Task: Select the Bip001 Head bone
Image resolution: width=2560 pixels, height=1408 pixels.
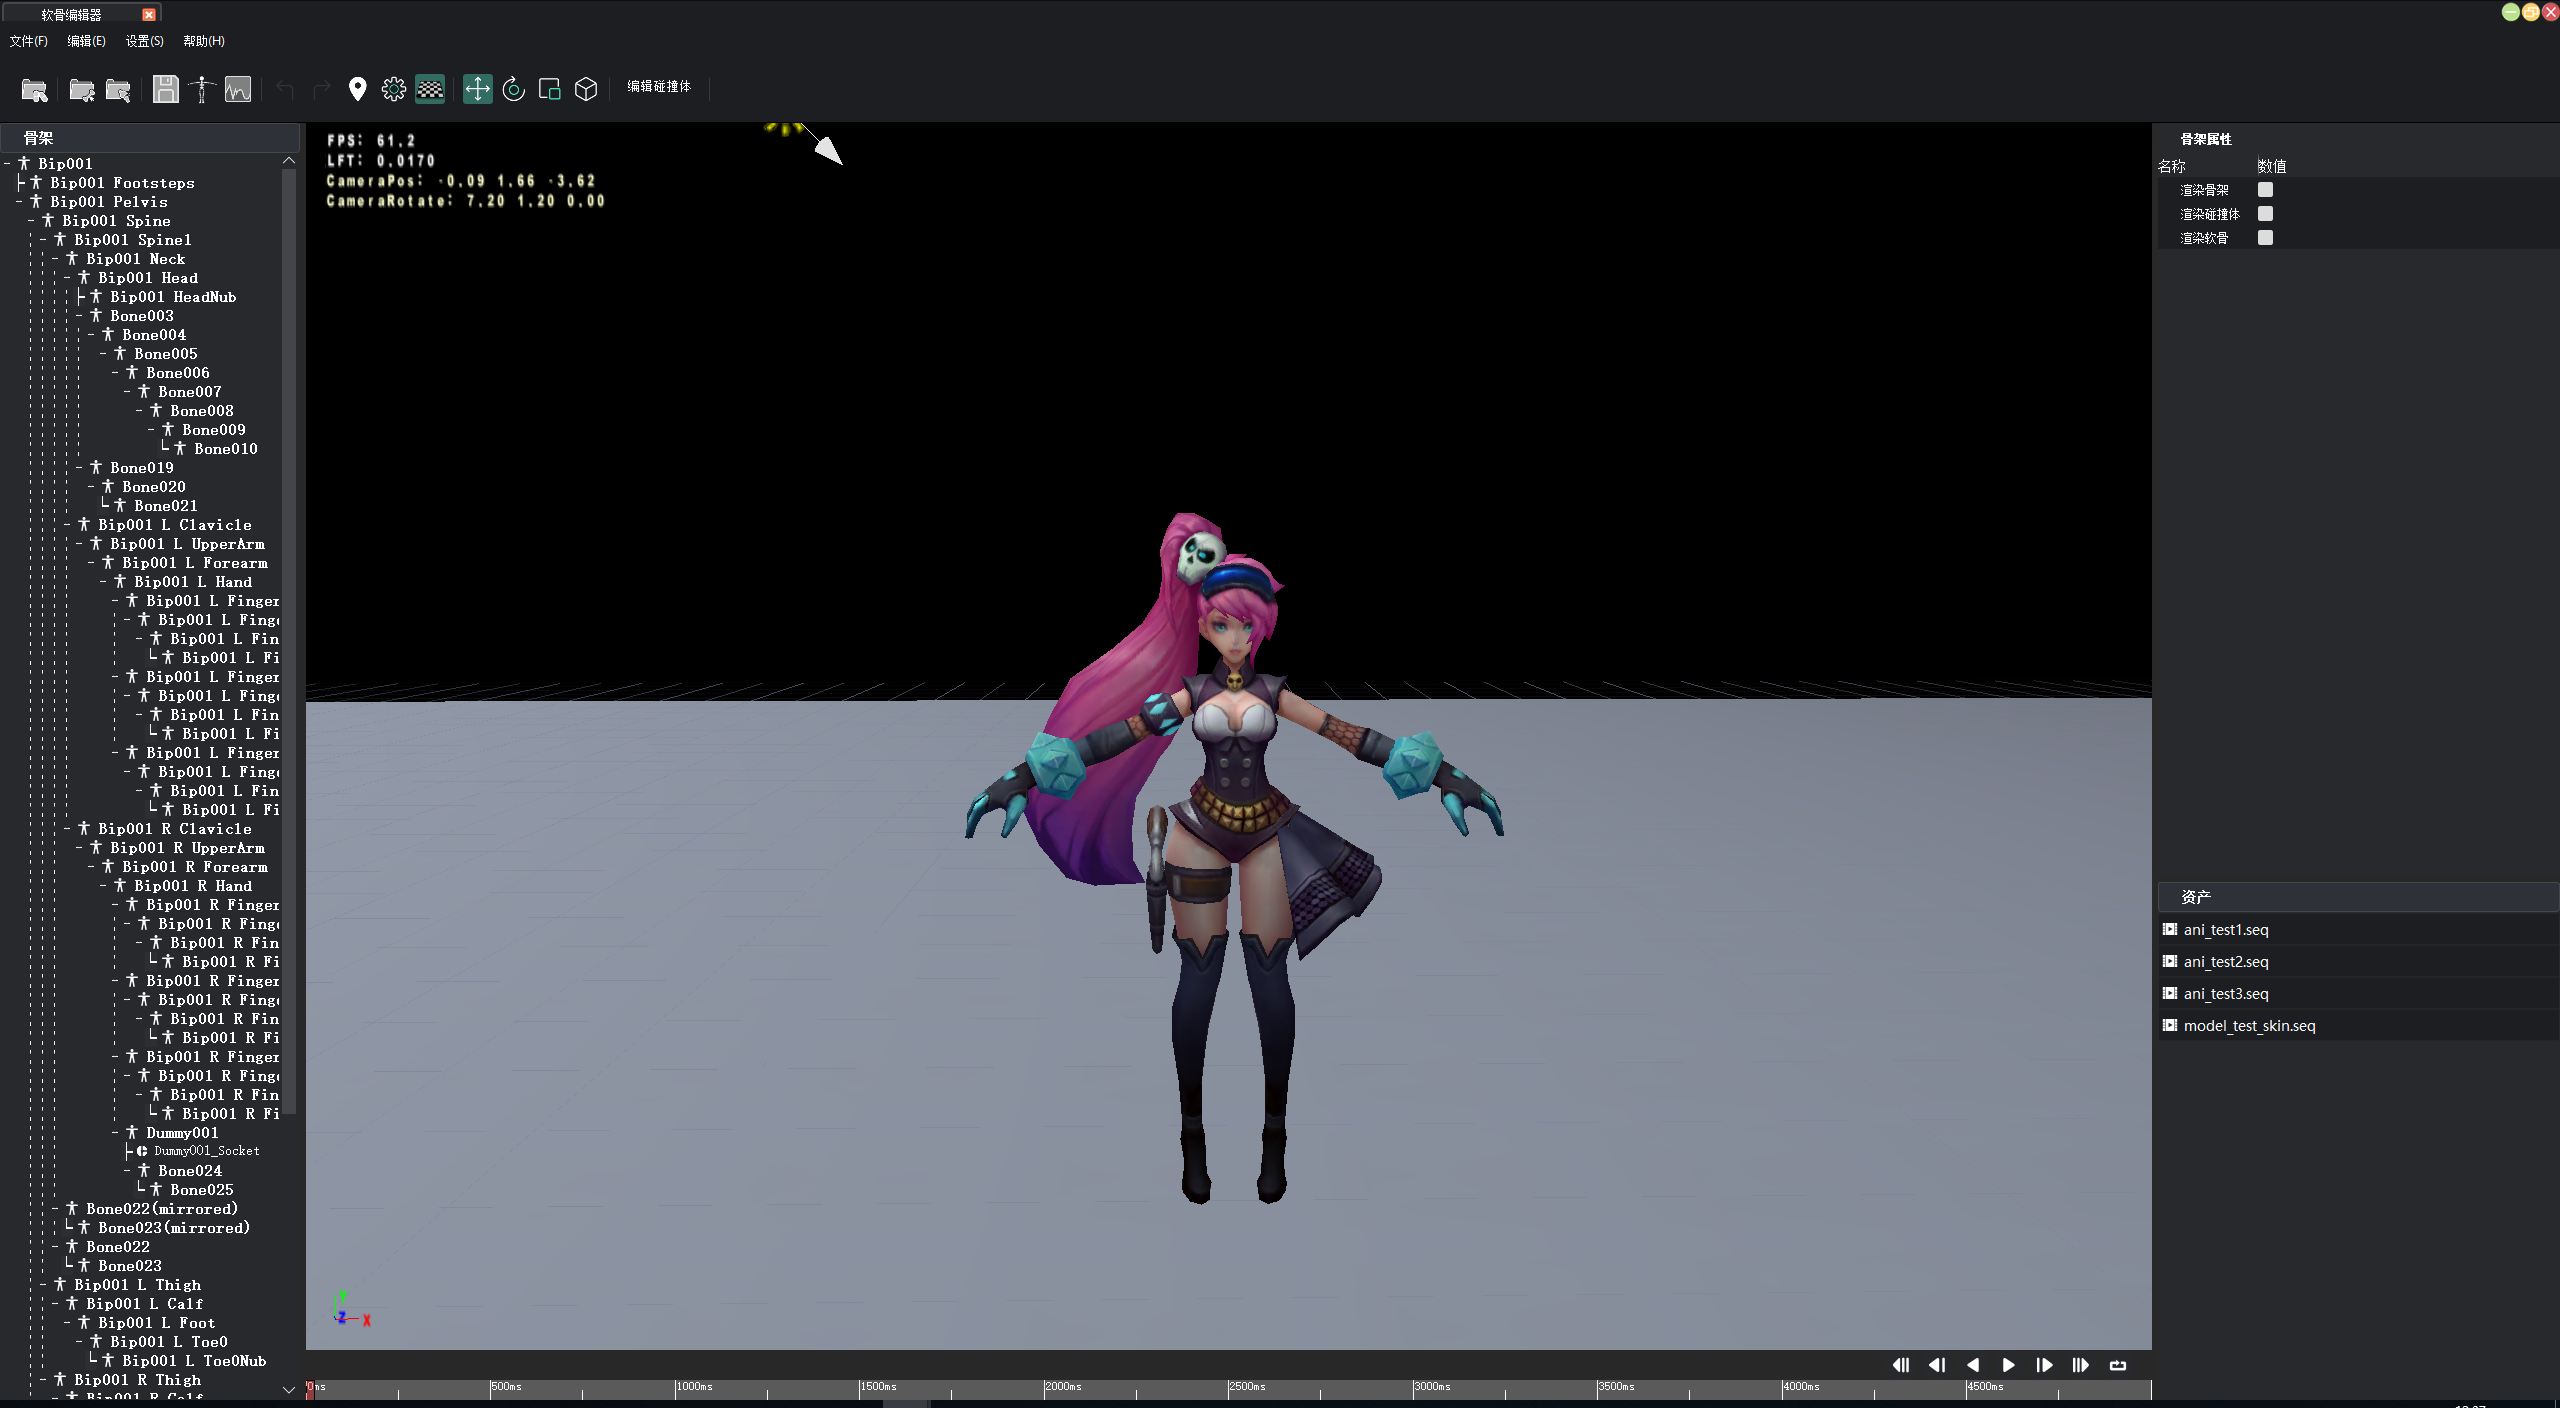Action: (x=148, y=278)
